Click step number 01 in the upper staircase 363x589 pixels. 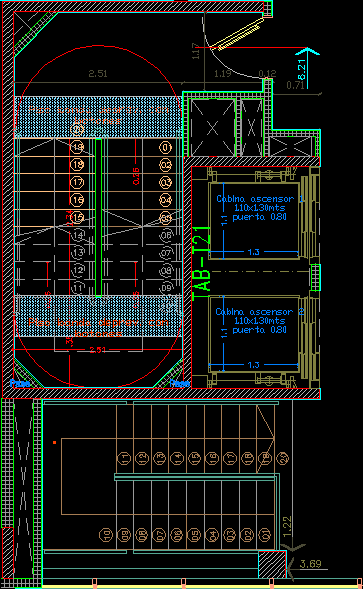tap(165, 148)
